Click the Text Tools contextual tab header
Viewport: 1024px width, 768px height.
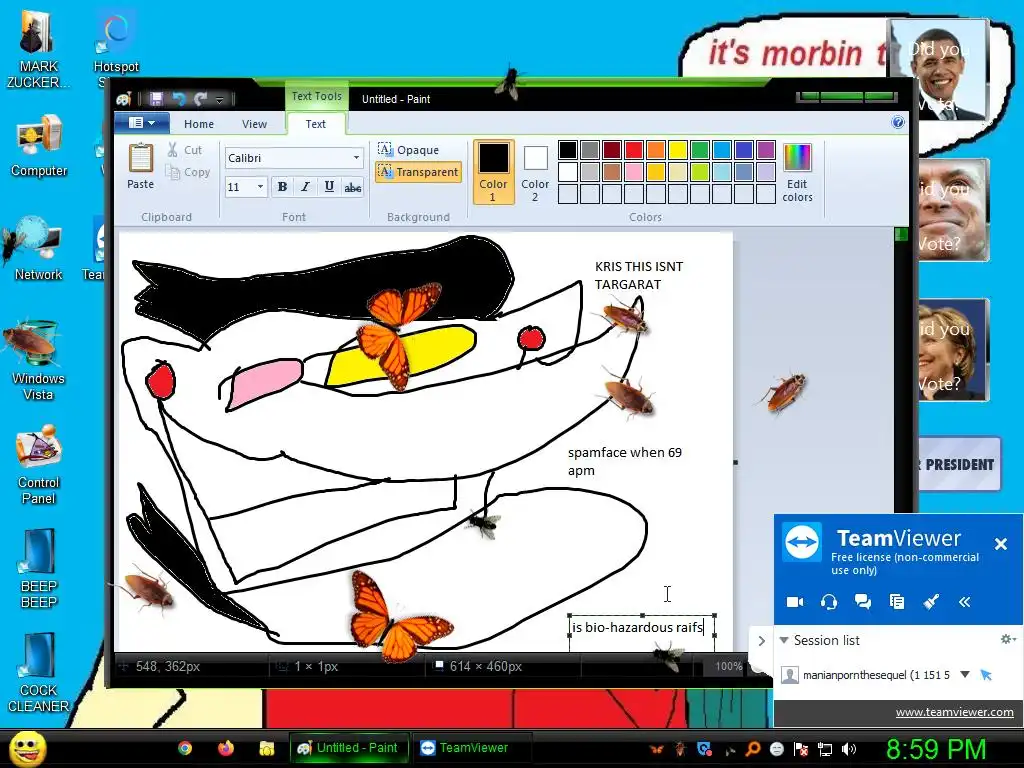[316, 96]
